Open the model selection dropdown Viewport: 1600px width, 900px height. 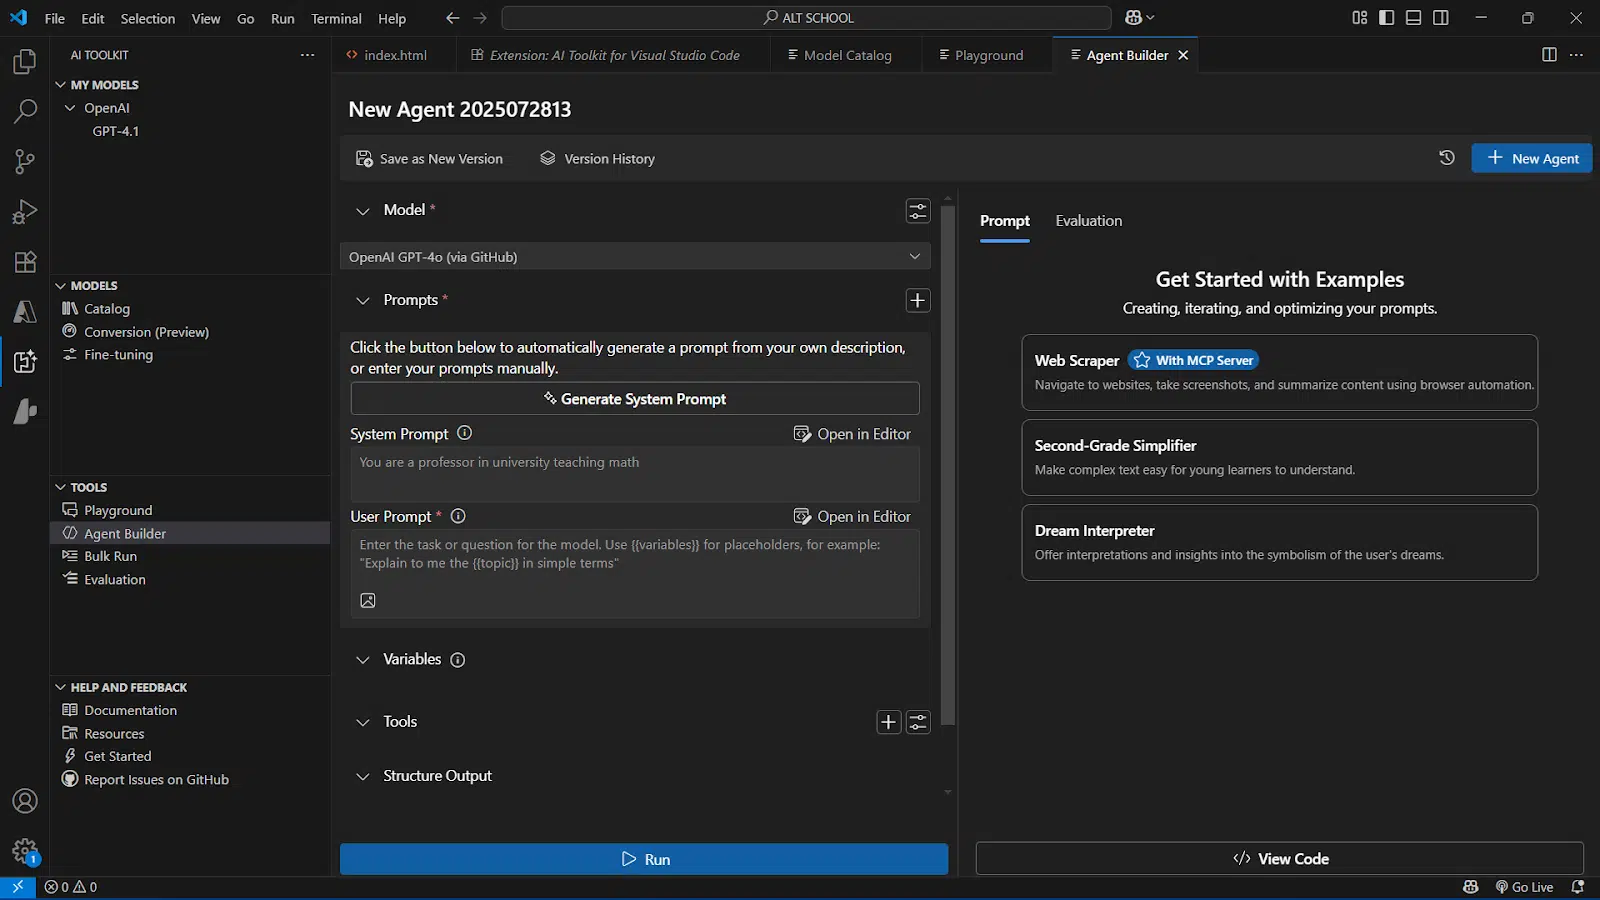pos(635,257)
